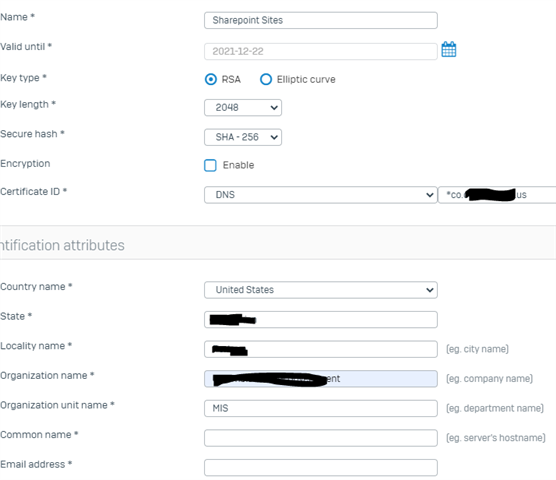This screenshot has height=480, width=556.
Task: Choose the Elliptic curve key type
Action: [266, 79]
